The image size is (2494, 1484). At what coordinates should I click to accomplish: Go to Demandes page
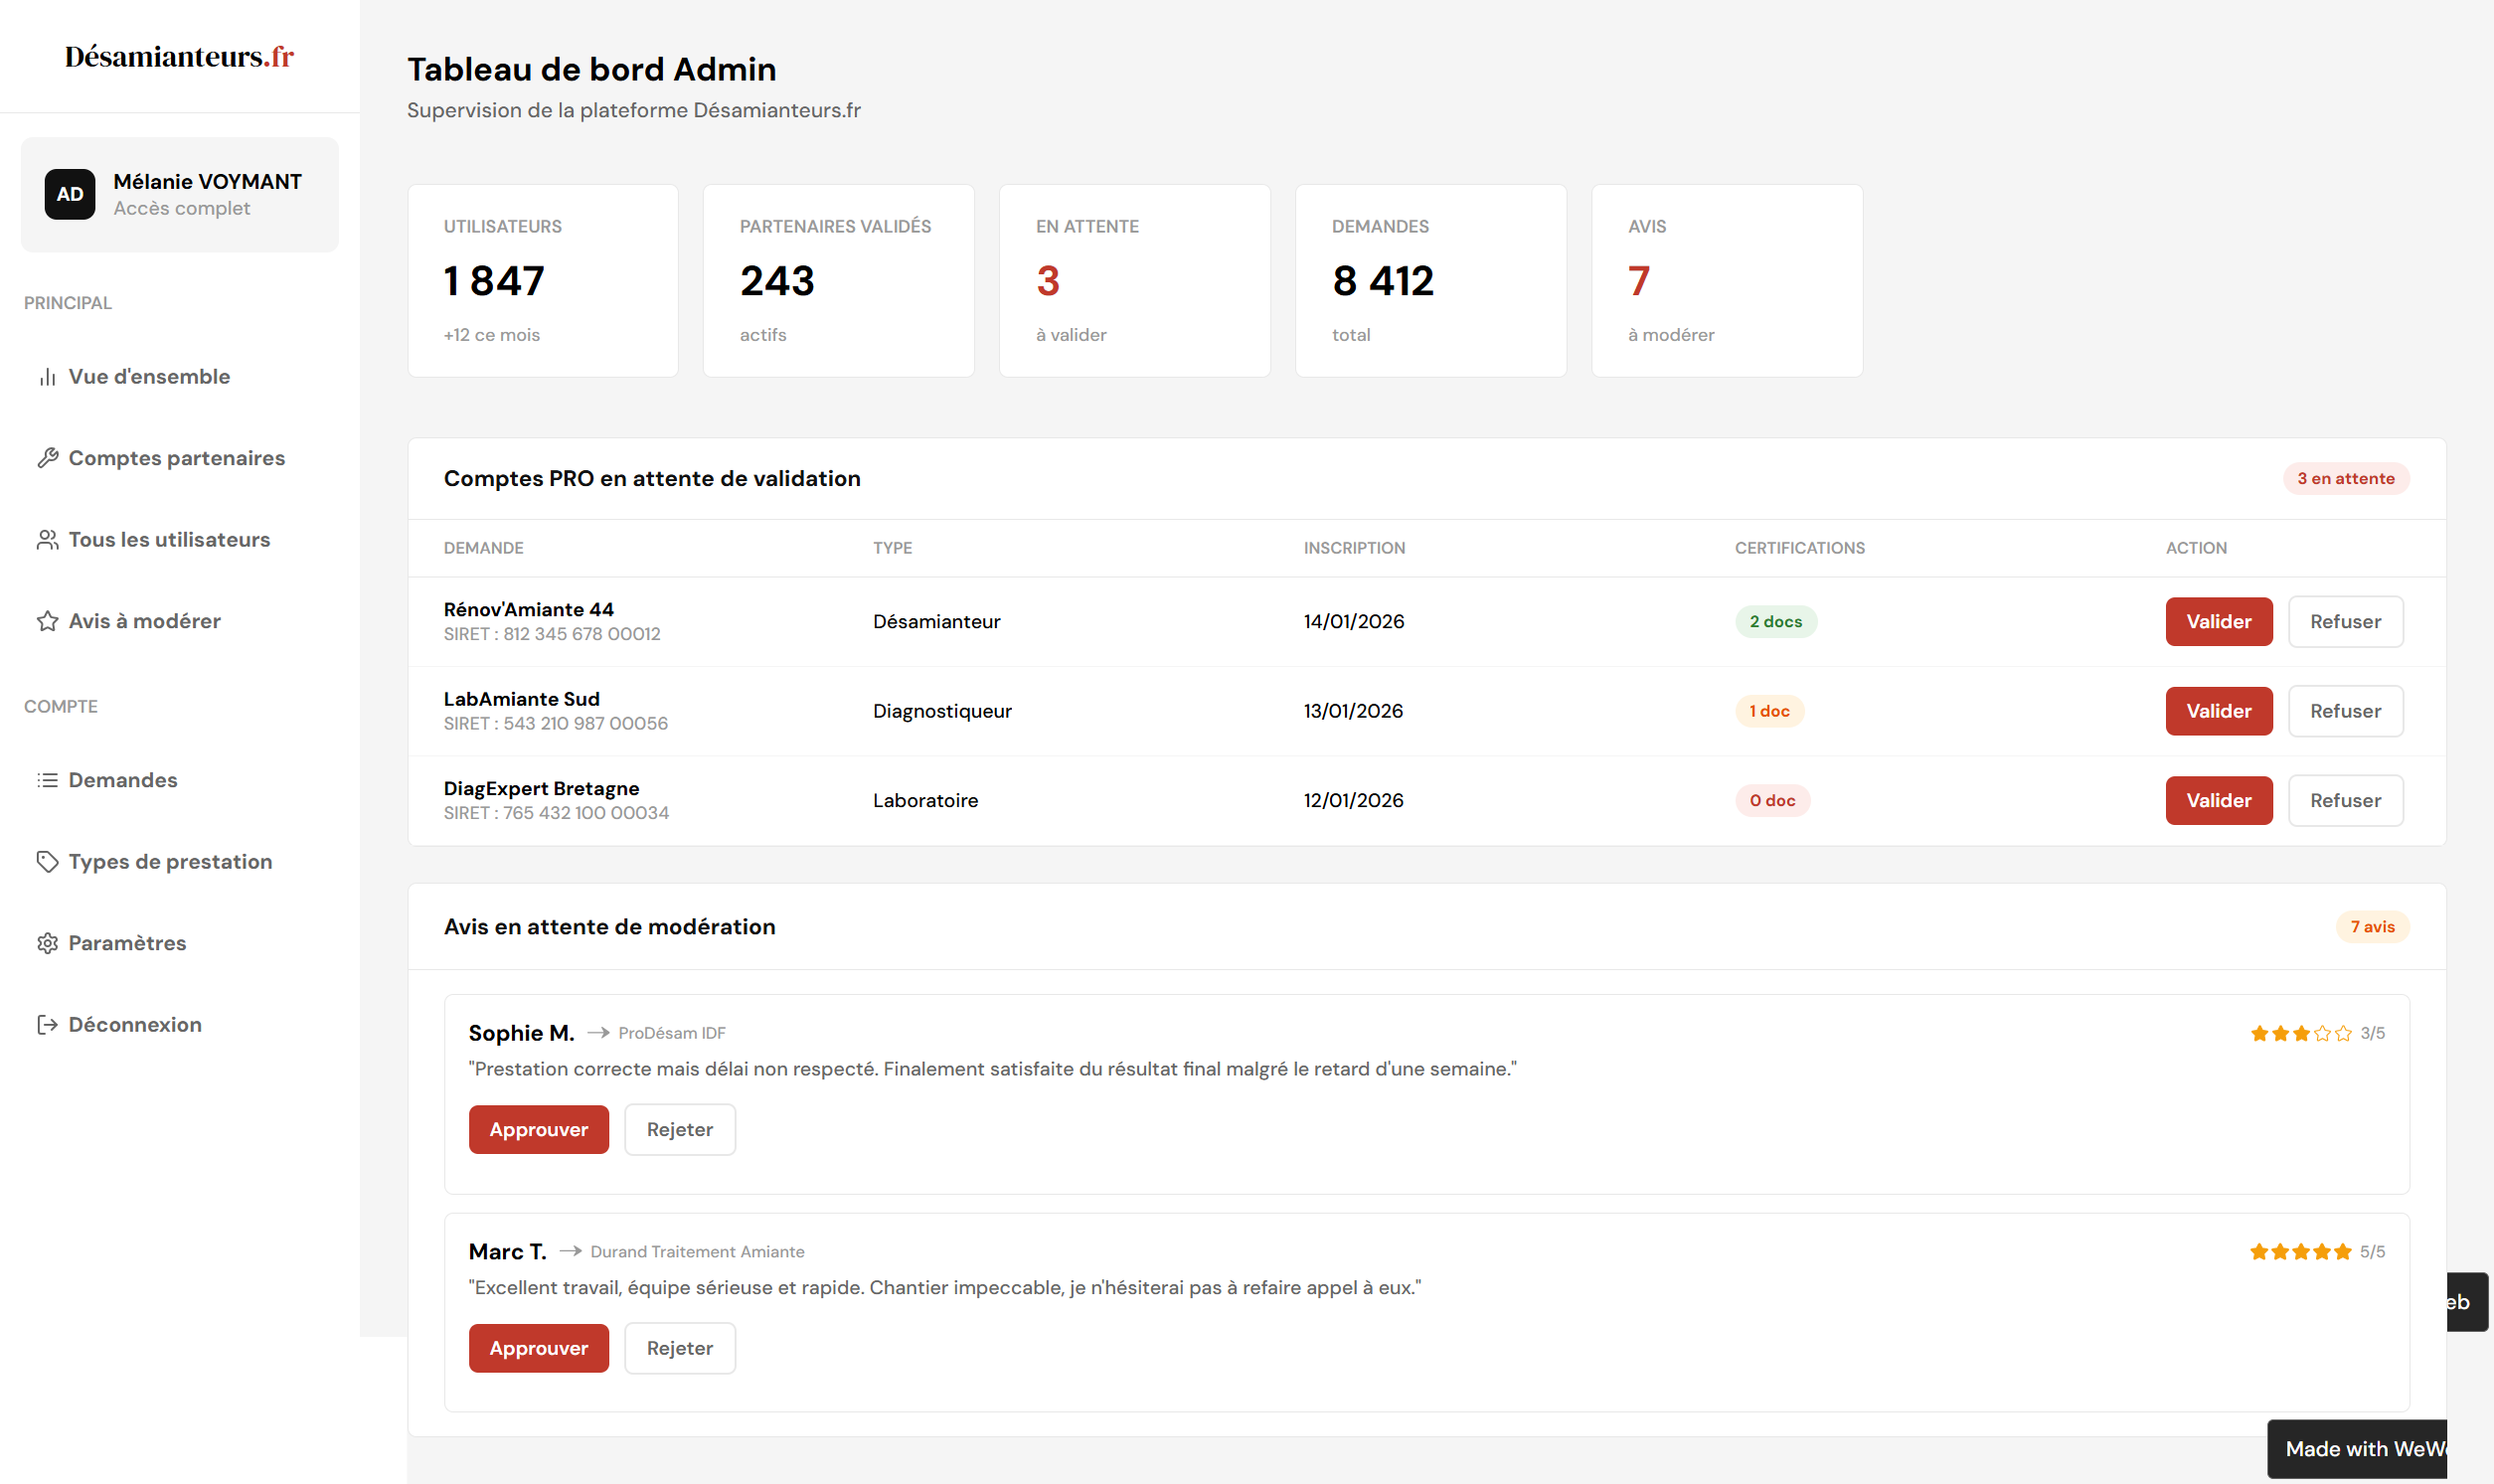[x=180, y=780]
